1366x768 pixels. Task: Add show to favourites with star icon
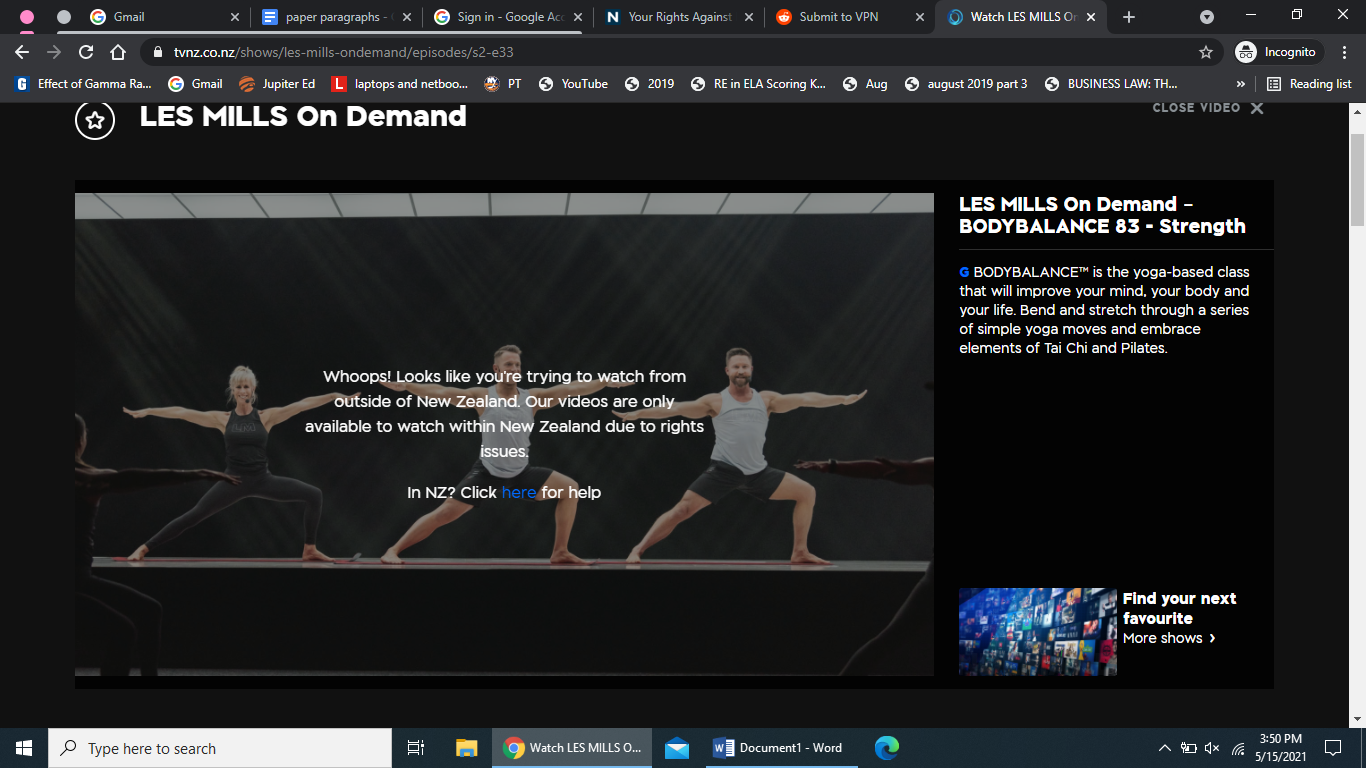[95, 120]
